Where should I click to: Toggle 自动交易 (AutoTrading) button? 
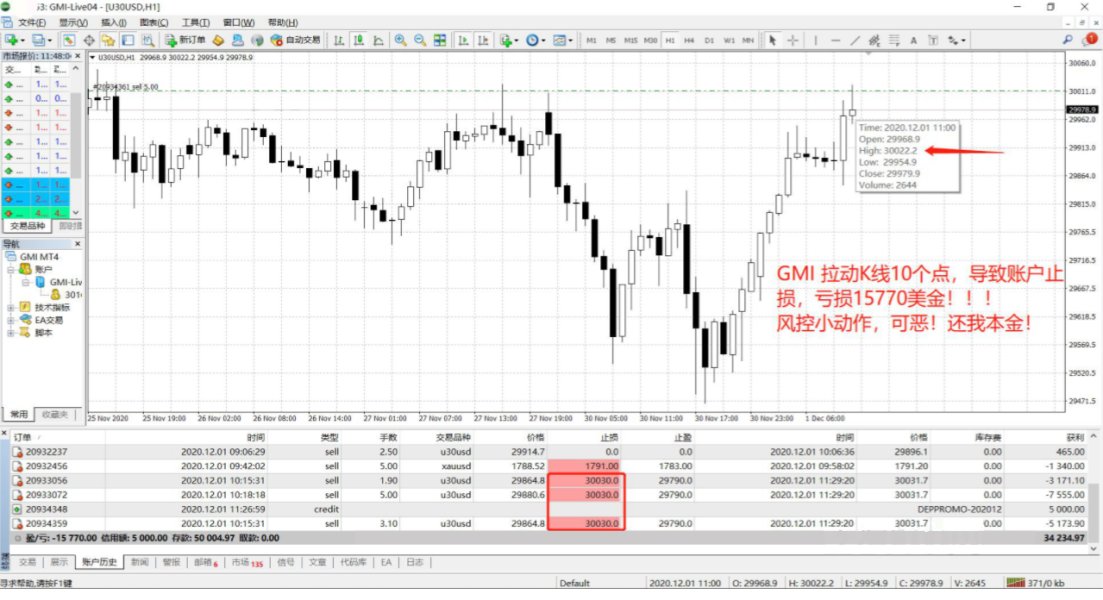tap(295, 40)
